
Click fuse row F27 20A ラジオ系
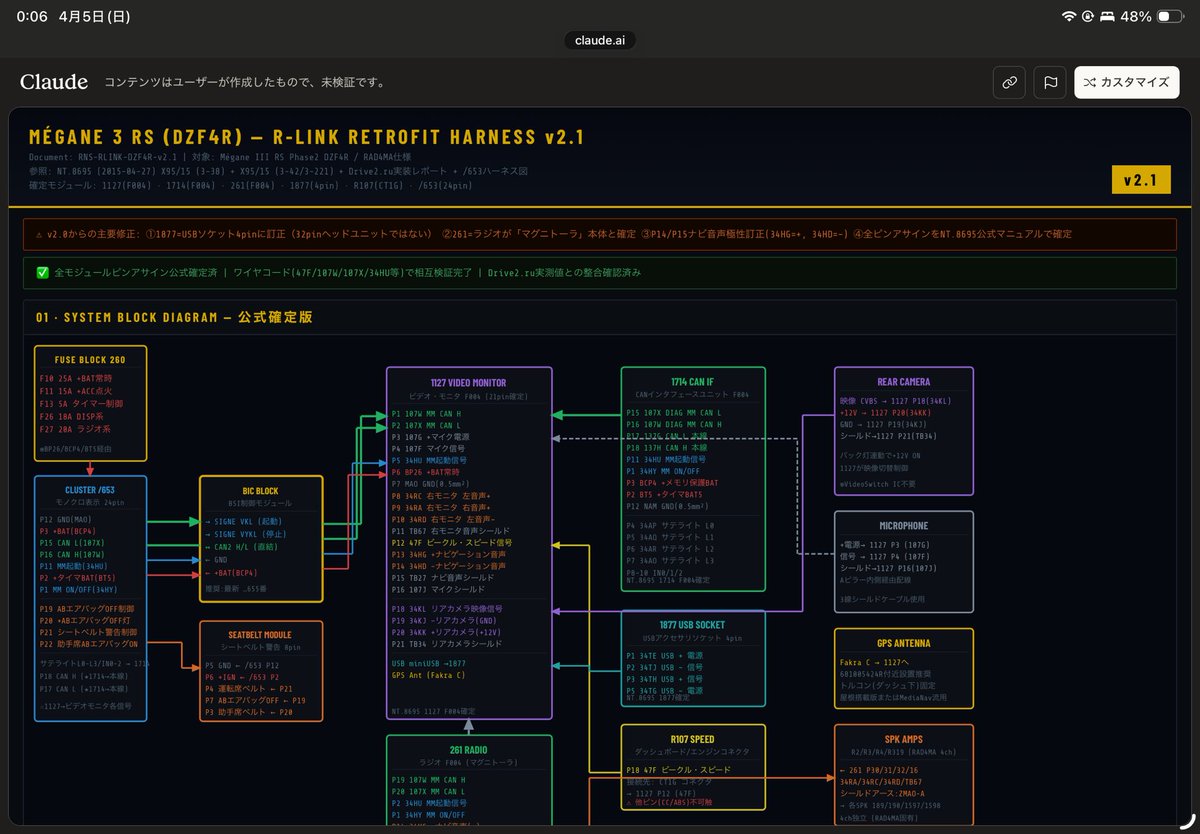75,430
